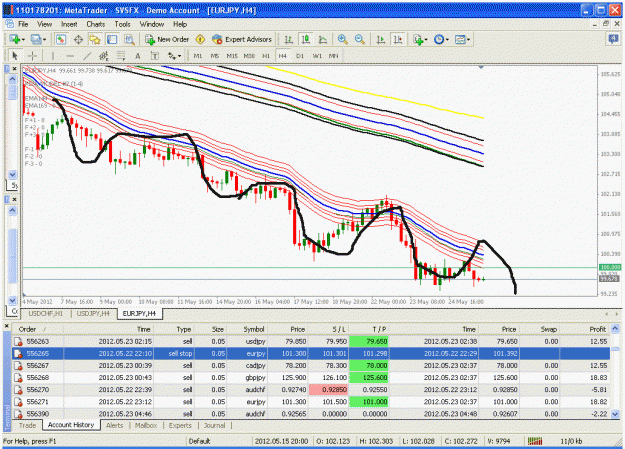Open the Experts terminal tab
This screenshot has width=625, height=449.
click(180, 425)
